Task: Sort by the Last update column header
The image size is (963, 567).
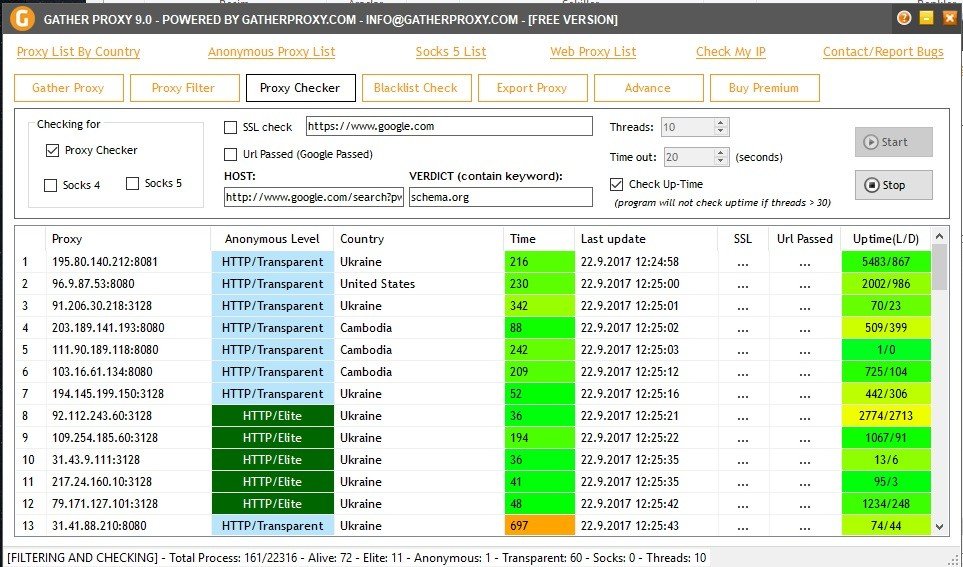Action: click(646, 239)
